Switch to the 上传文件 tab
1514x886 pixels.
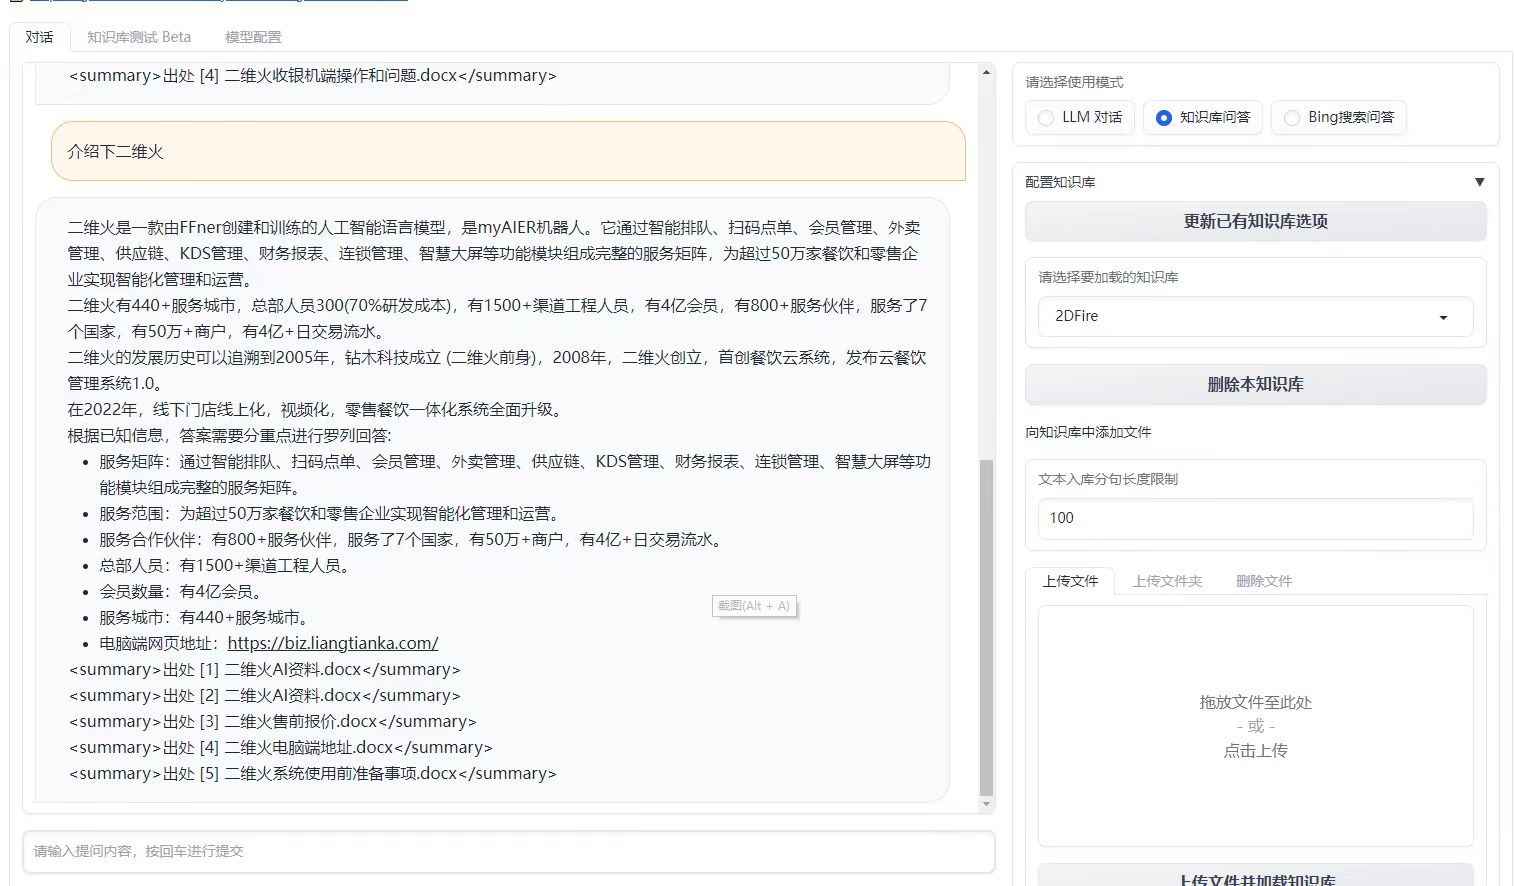click(x=1070, y=581)
